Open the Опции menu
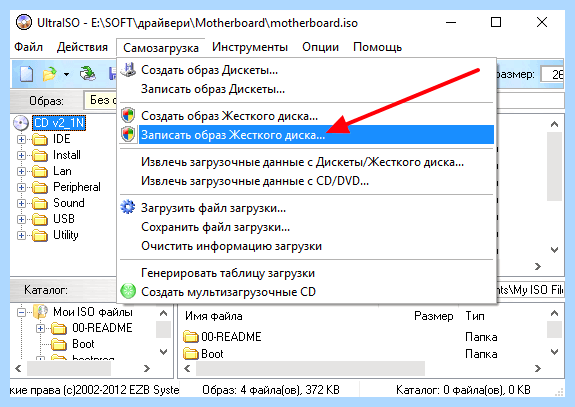Viewport: 575px width, 407px height. (320, 47)
